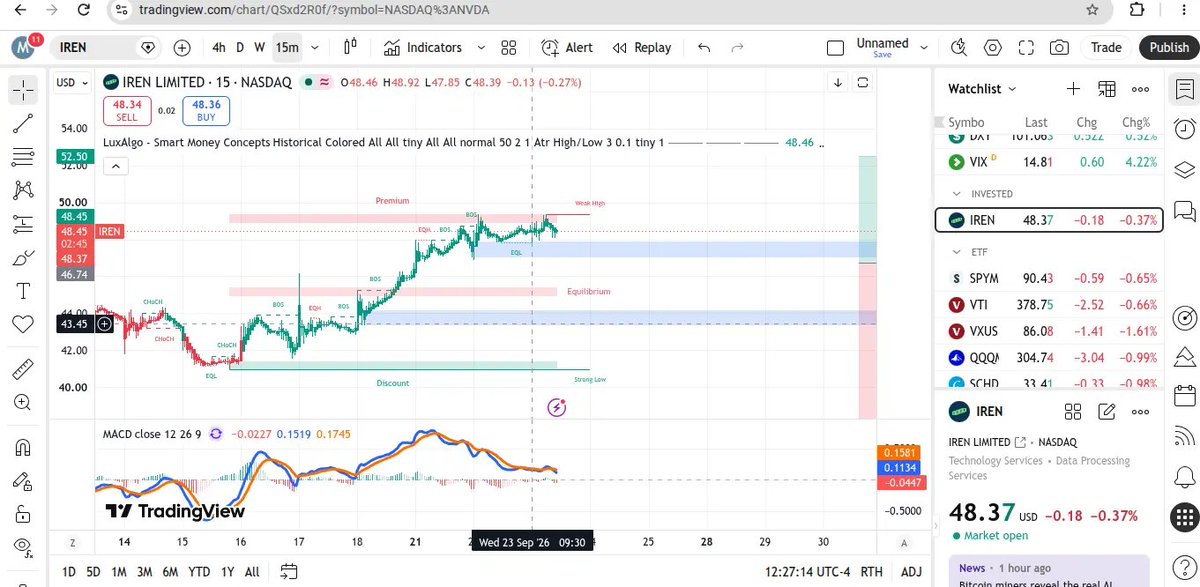This screenshot has height=587, width=1200.
Task: Toggle ADJ adjustment button
Action: click(911, 571)
